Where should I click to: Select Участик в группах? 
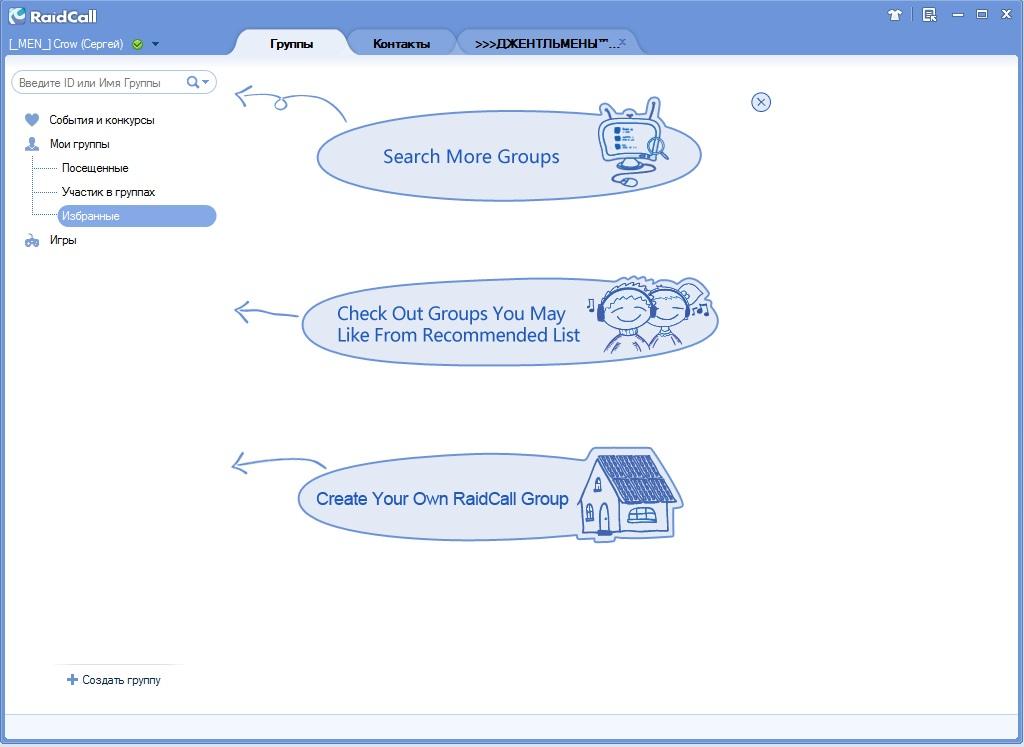click(108, 192)
